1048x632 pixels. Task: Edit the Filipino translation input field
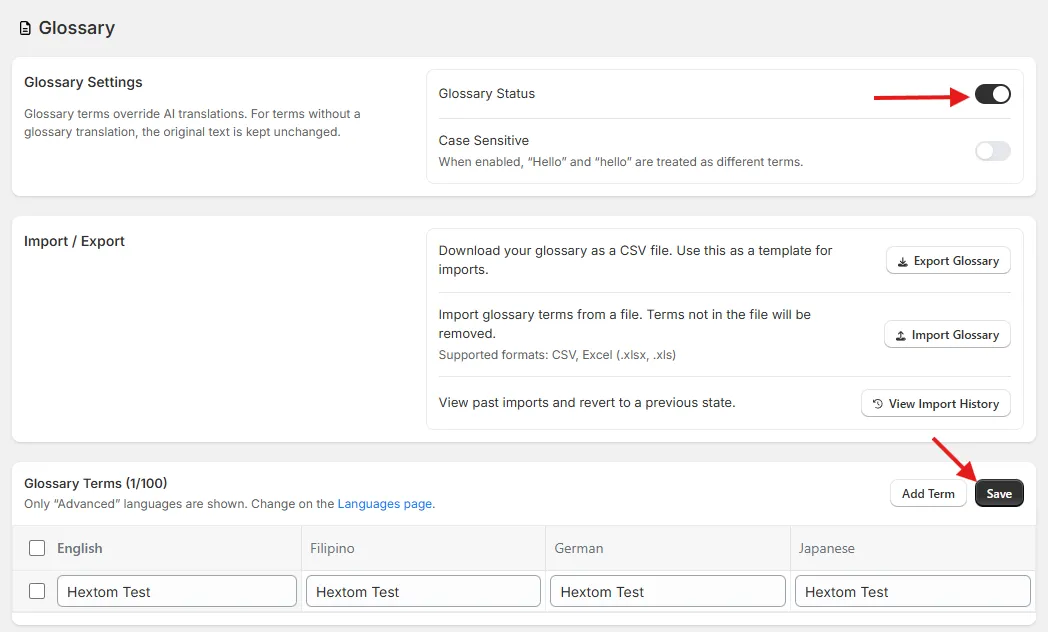[x=423, y=591]
